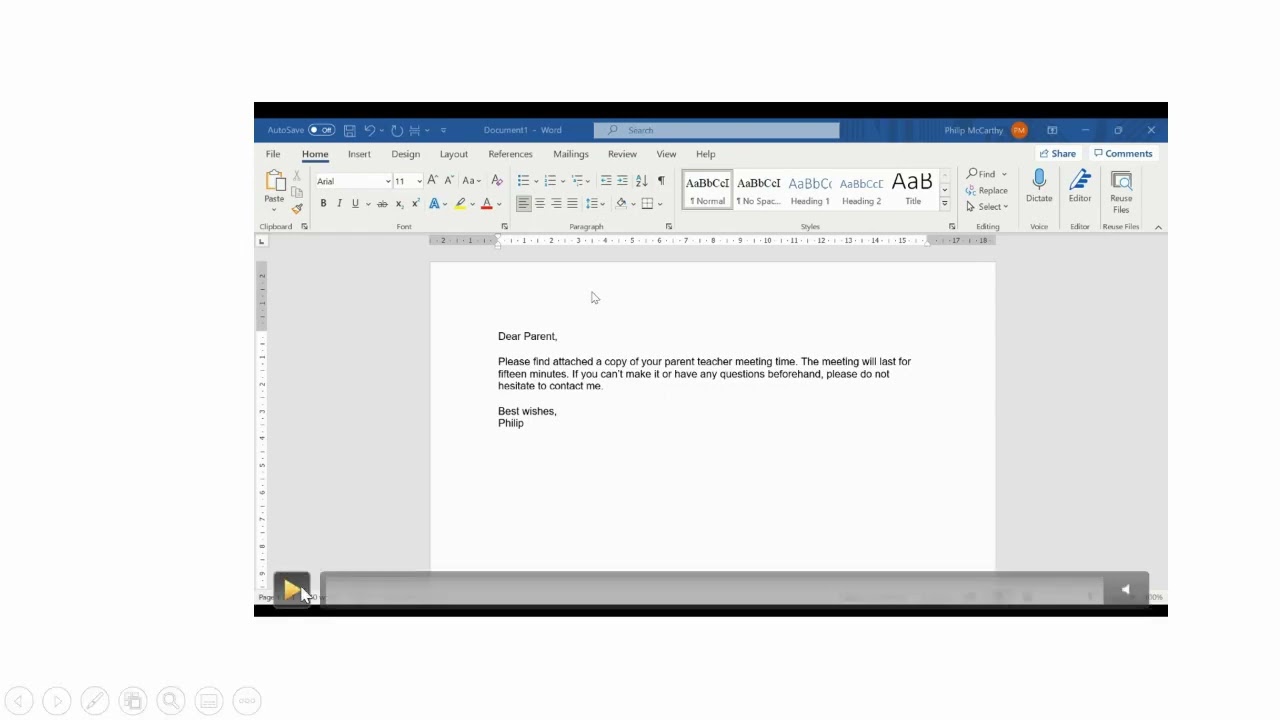1280x720 pixels.
Task: Click Replace in Editing group
Action: click(x=987, y=190)
